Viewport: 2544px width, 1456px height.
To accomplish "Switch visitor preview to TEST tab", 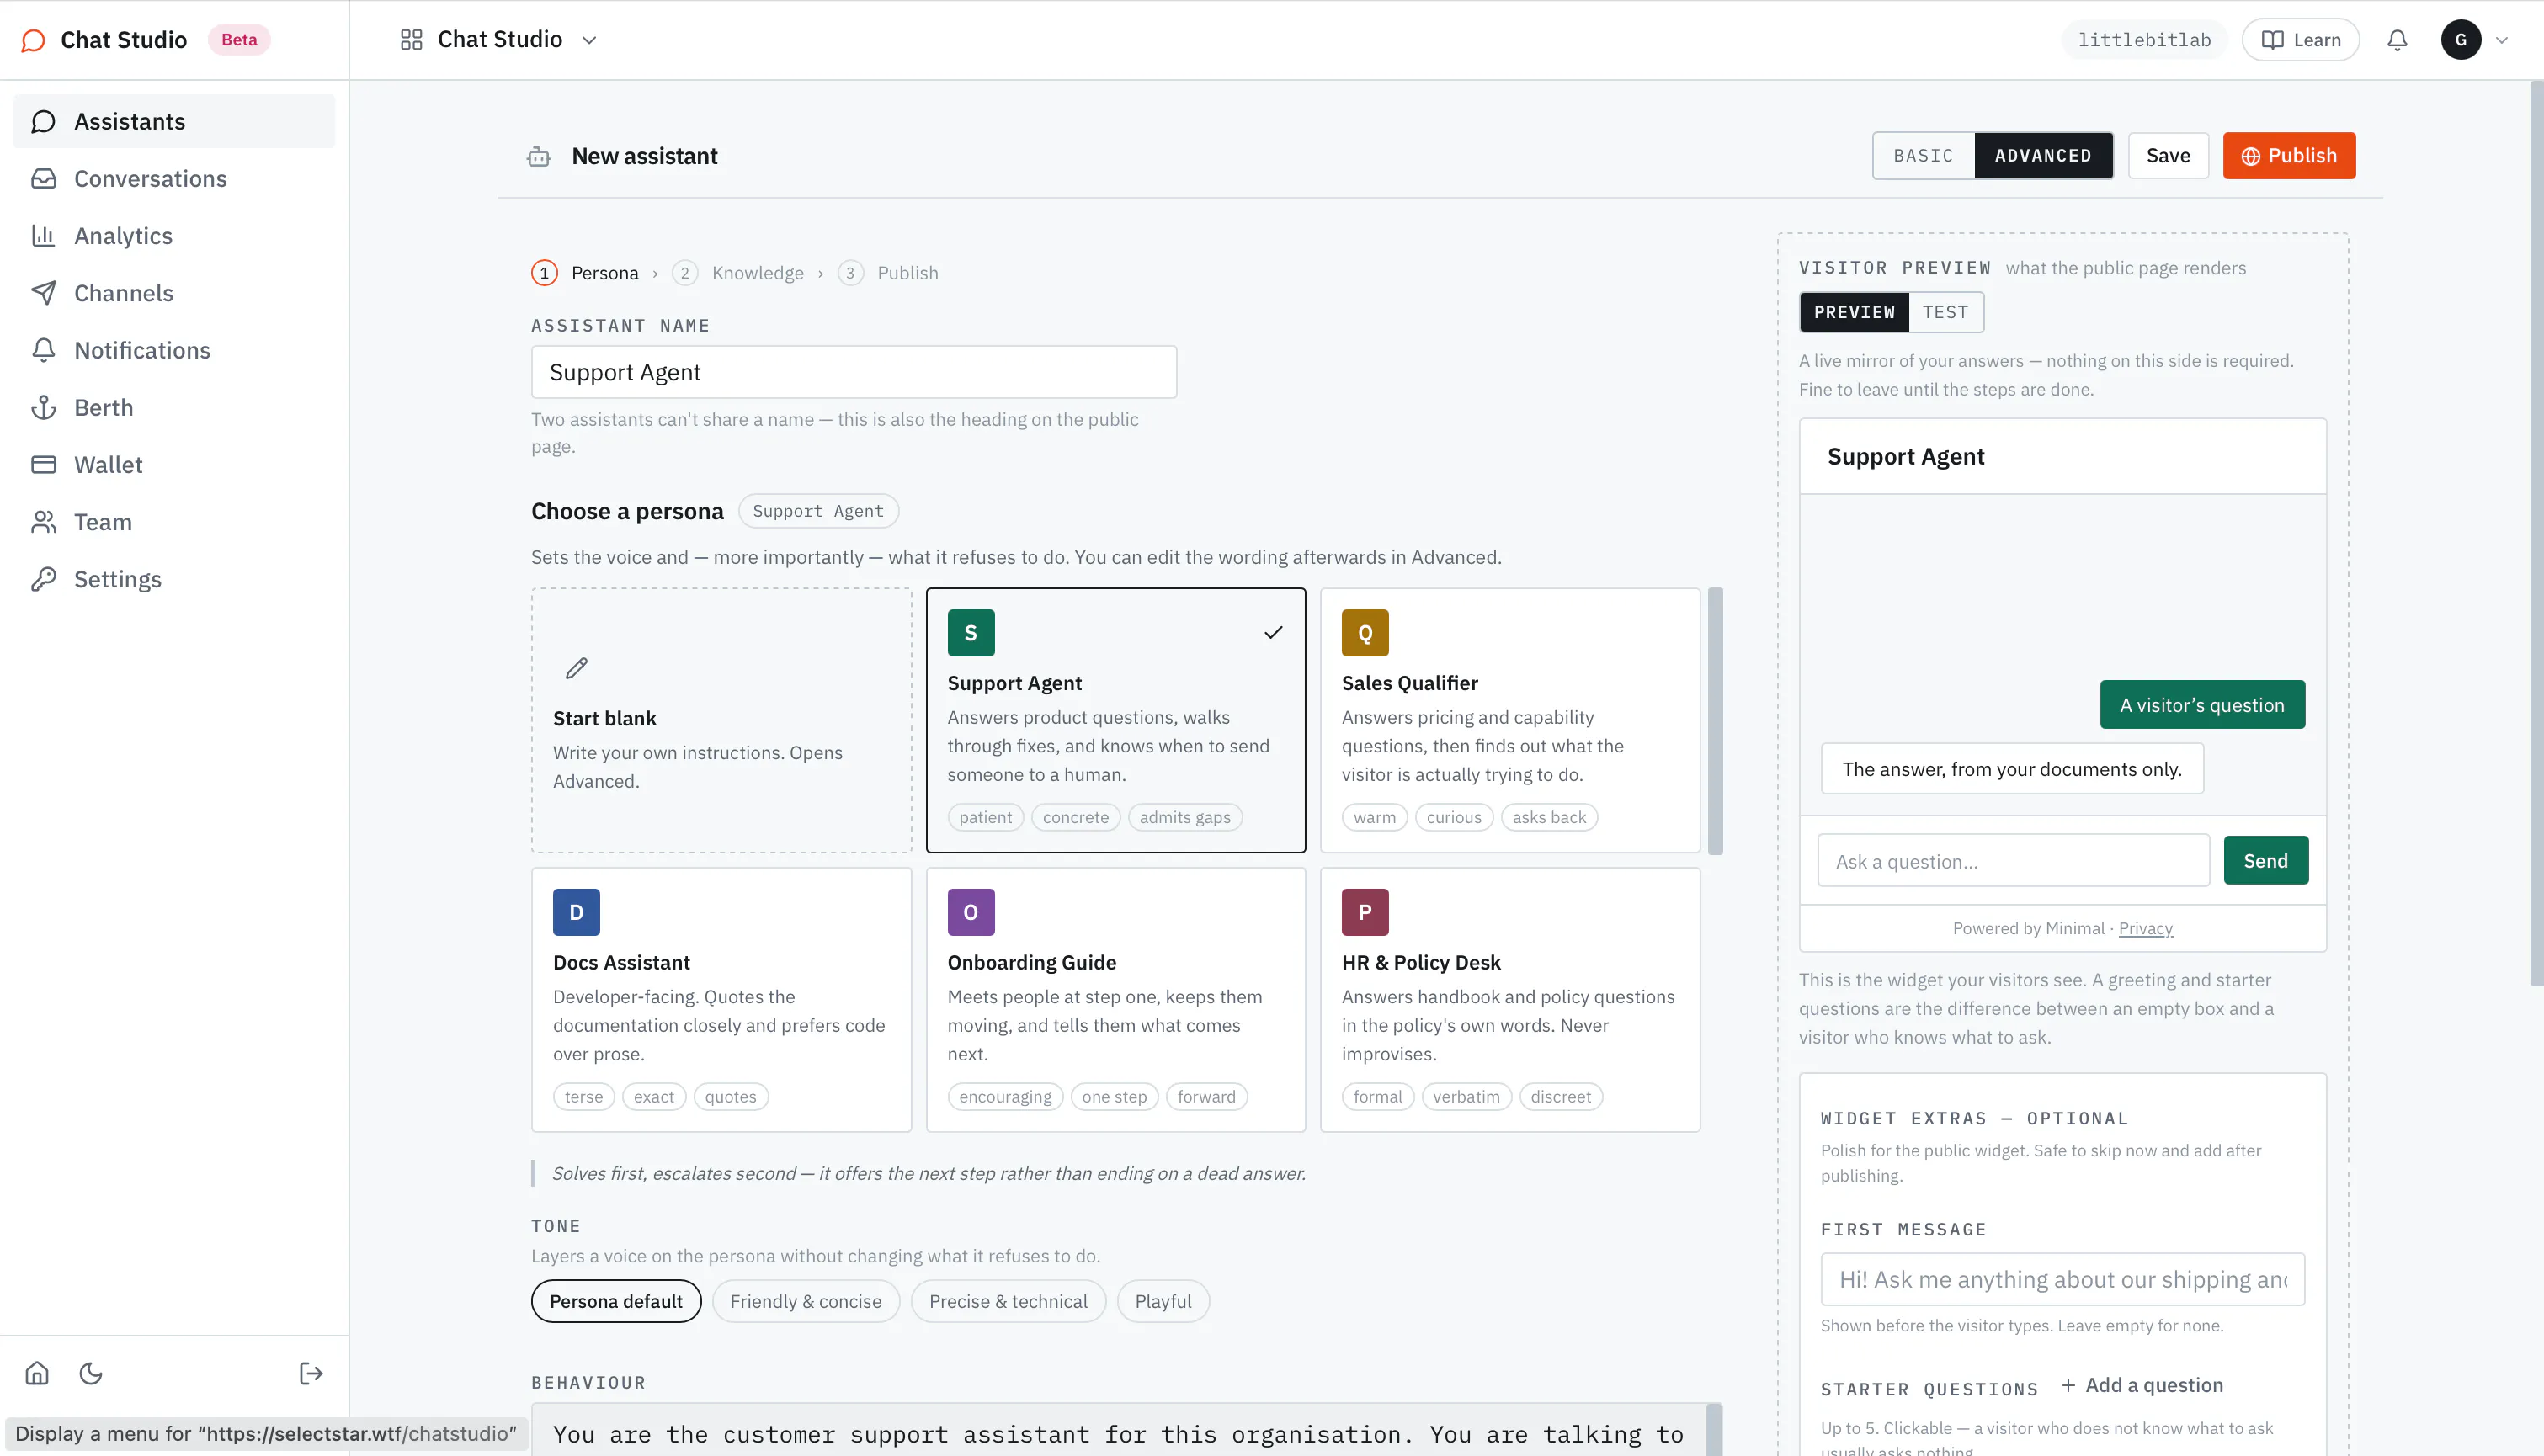I will pos(1945,312).
